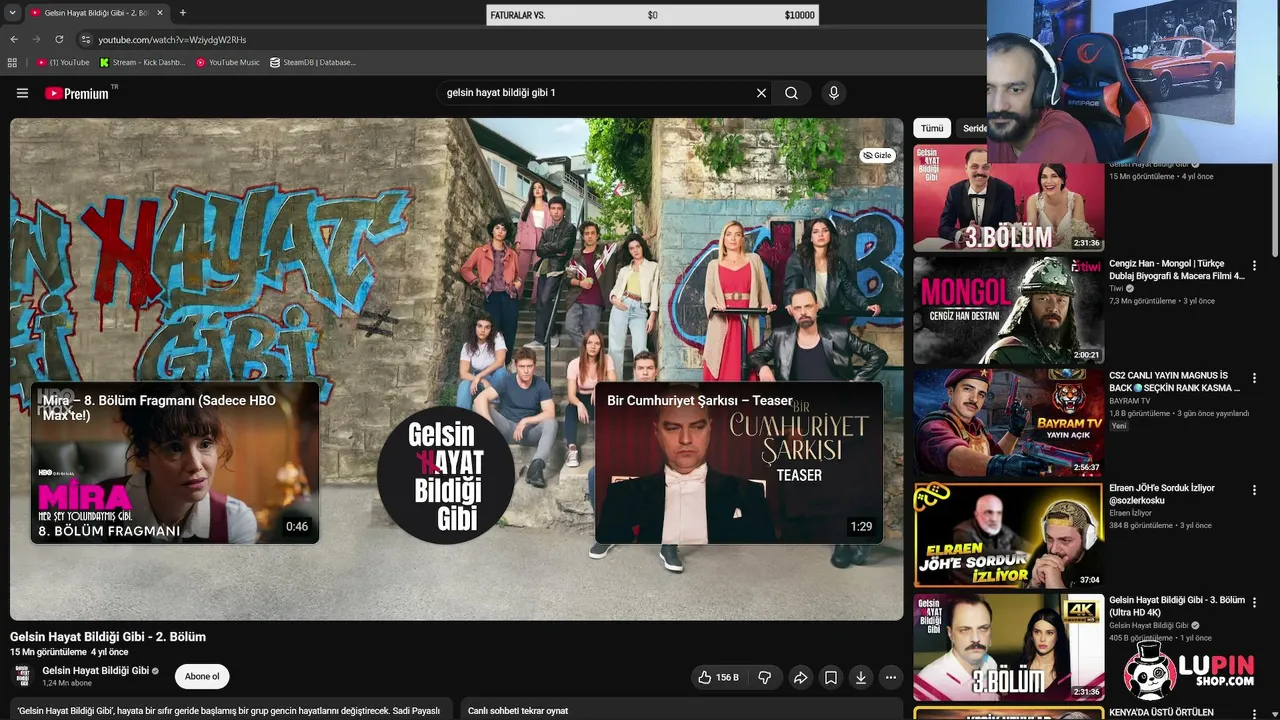Screen dimensions: 1280x720
Task: Open Gelsin Hayat Bildiği Gibi channel name
Action: coord(95,671)
